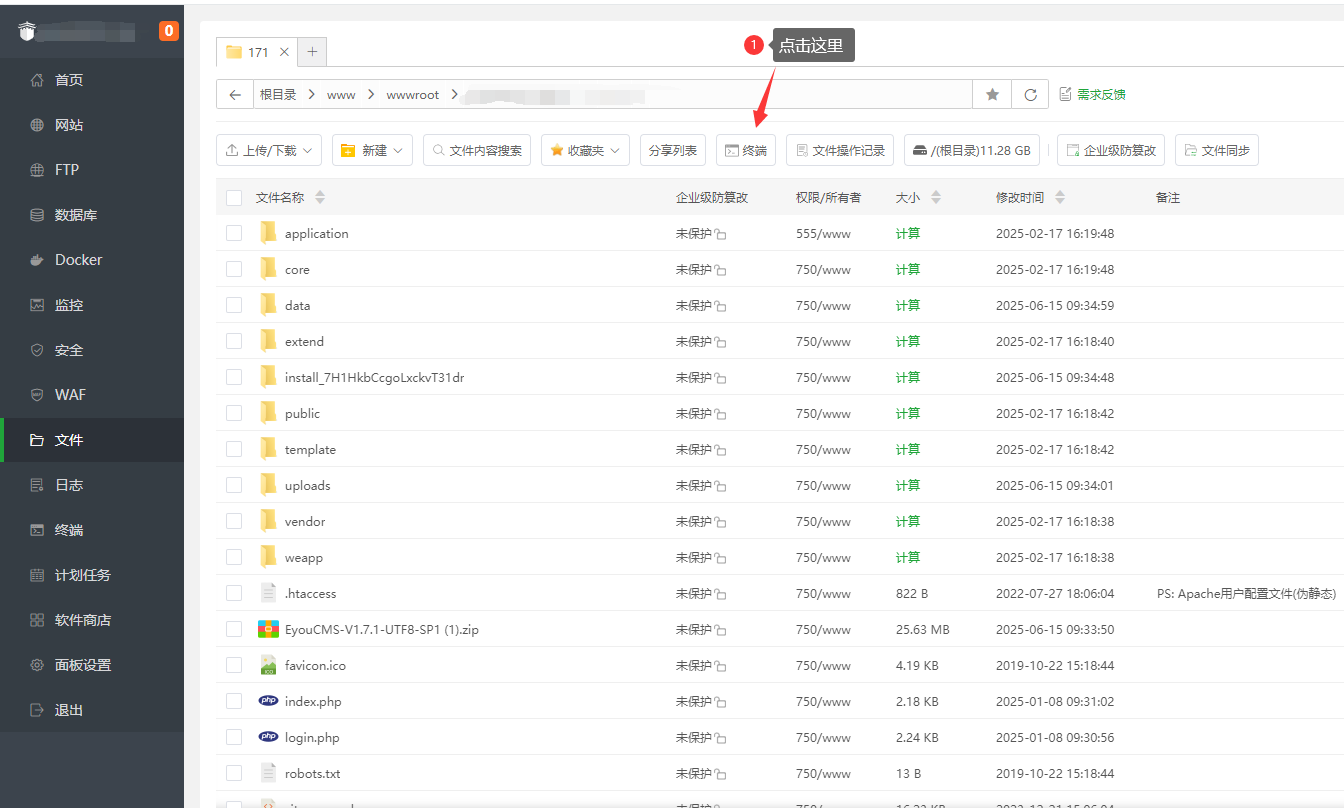Open the EyouCMS zip file icon
1344x808 pixels.
point(268,629)
